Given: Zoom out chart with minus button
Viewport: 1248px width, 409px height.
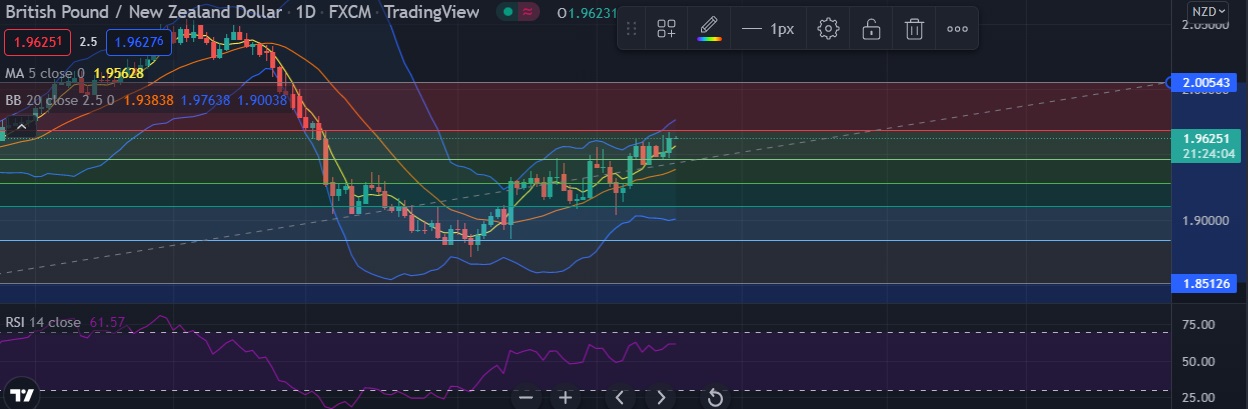Looking at the screenshot, I should 526,398.
